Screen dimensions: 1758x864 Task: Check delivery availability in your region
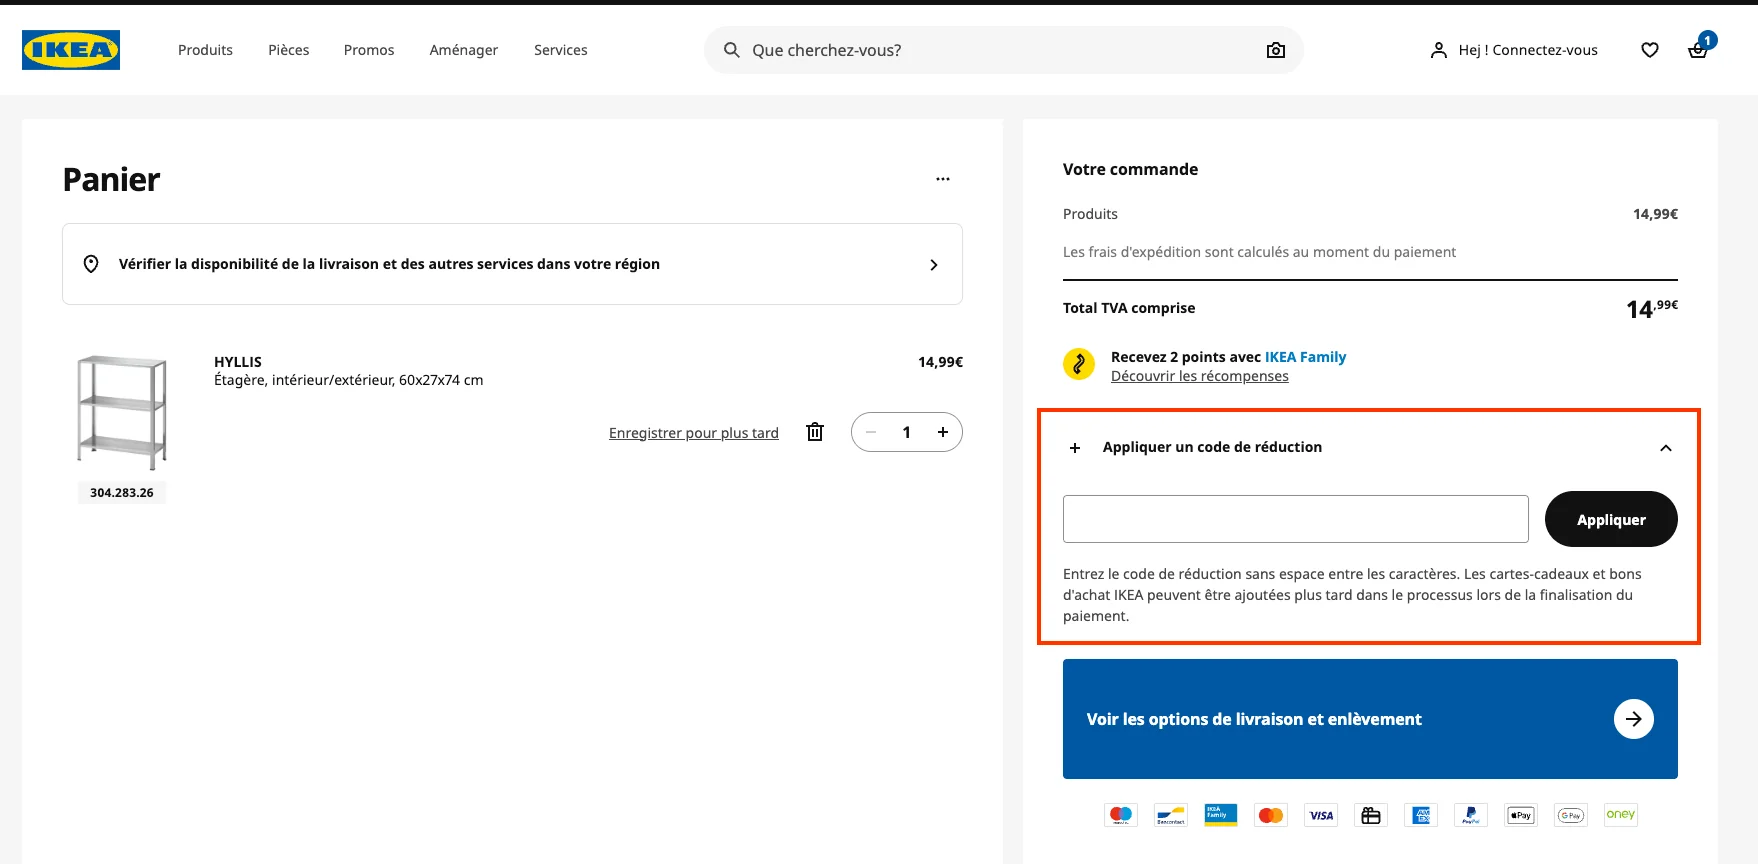point(512,264)
